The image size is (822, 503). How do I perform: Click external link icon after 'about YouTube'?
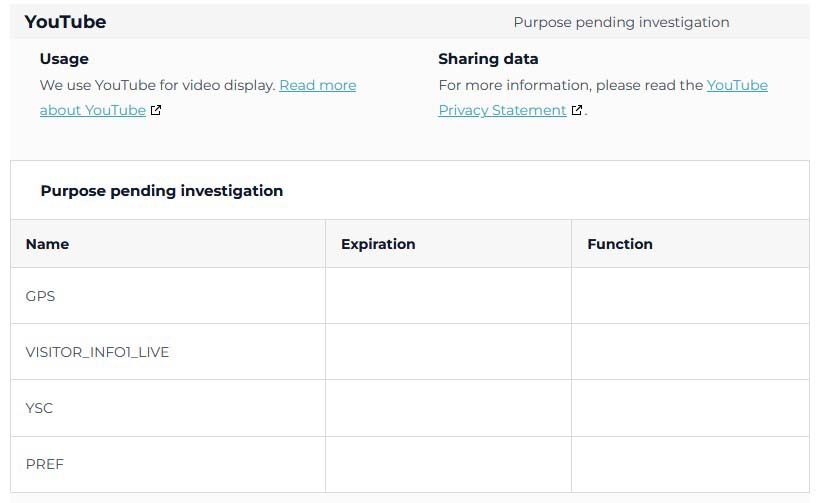(156, 111)
